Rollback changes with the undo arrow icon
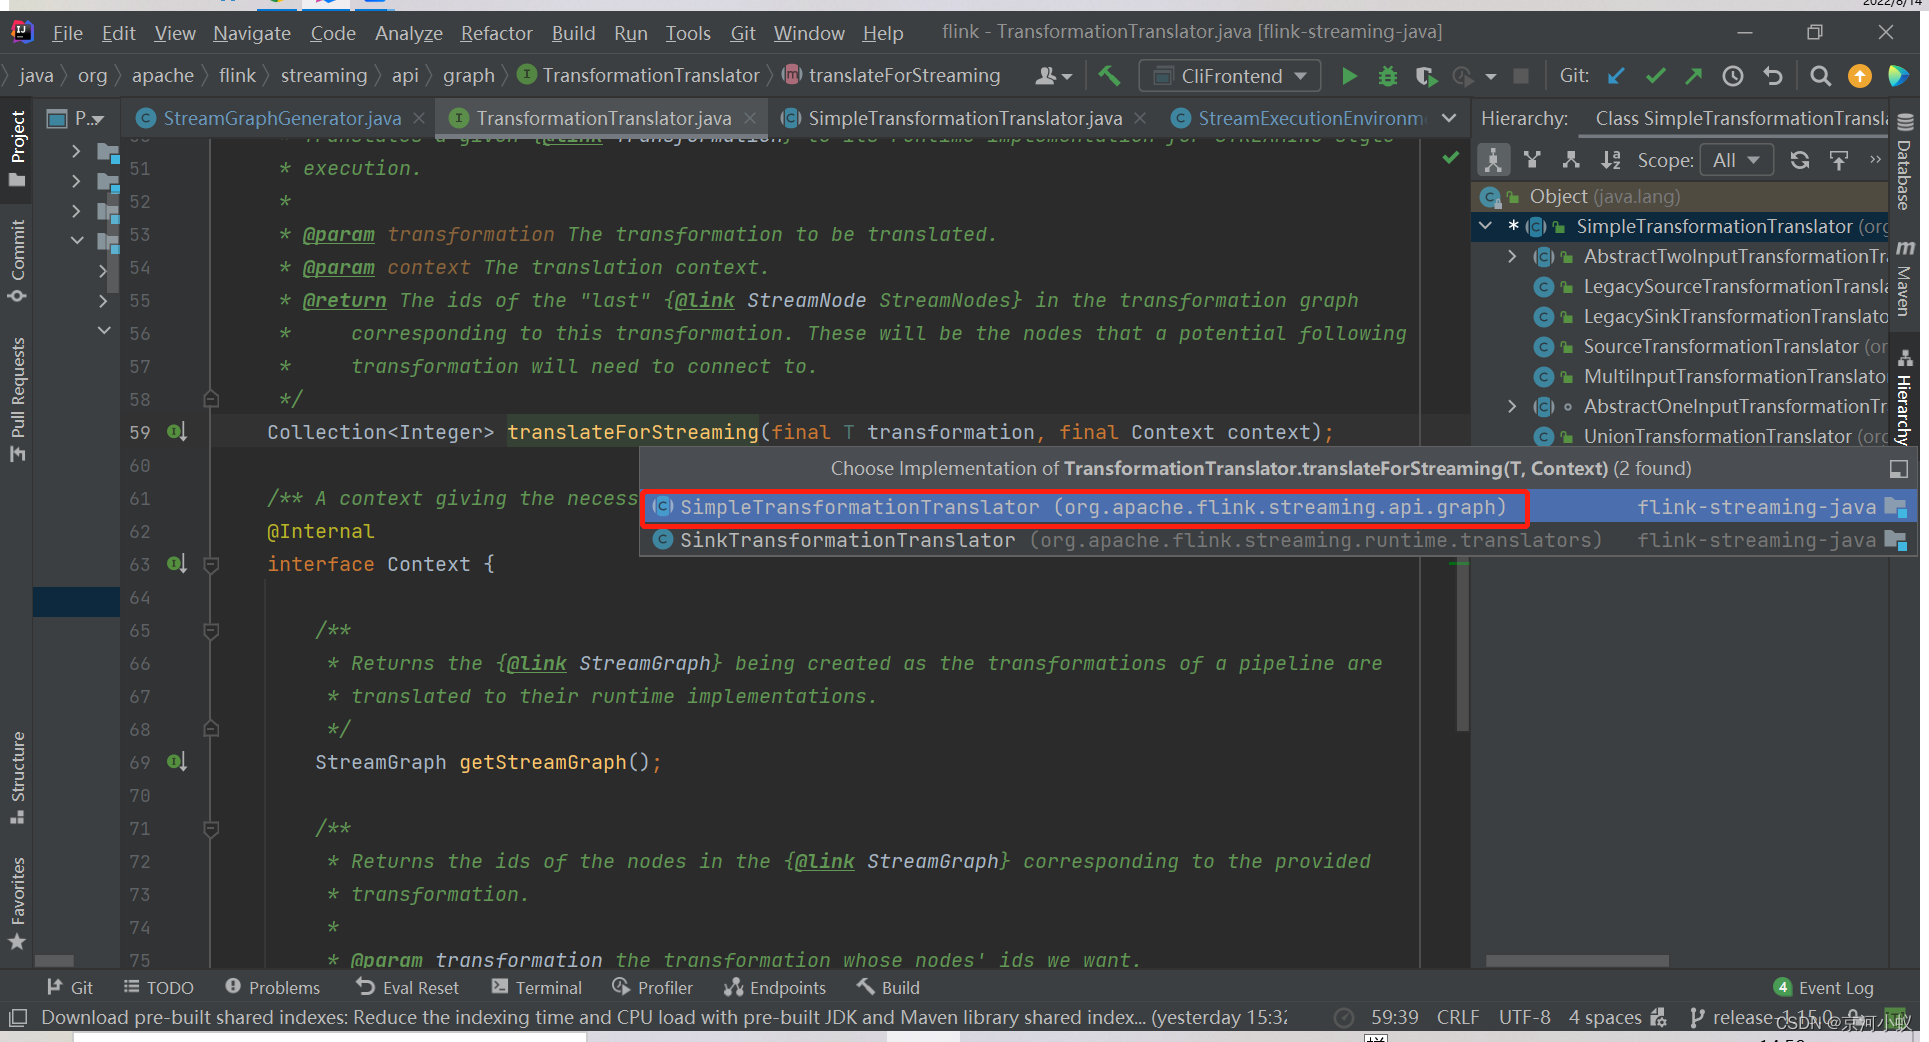This screenshot has height=1042, width=1929. 1773,76
